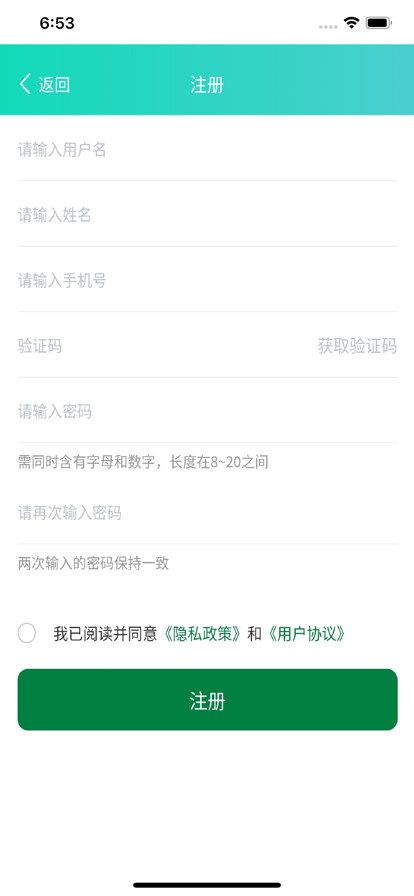Focus the 验证码 verification code field
Viewport: 414px width, 896px height.
click(163, 346)
